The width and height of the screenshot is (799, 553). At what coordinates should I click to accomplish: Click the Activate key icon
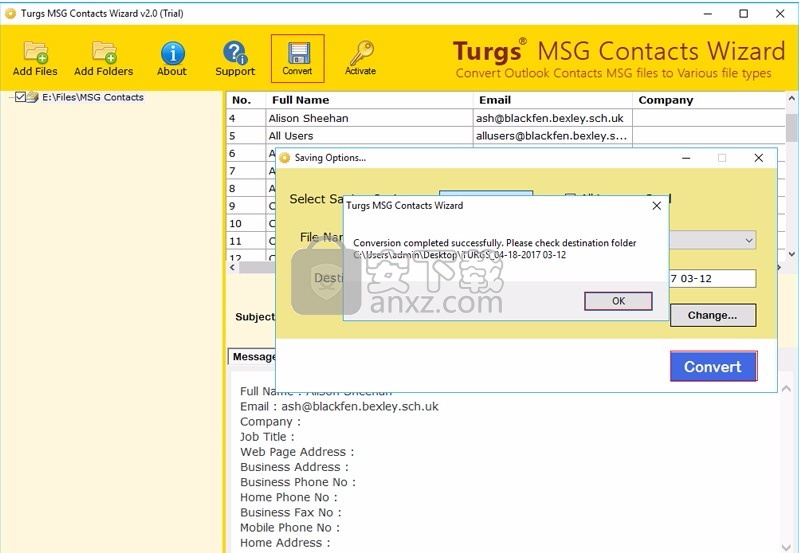point(361,58)
